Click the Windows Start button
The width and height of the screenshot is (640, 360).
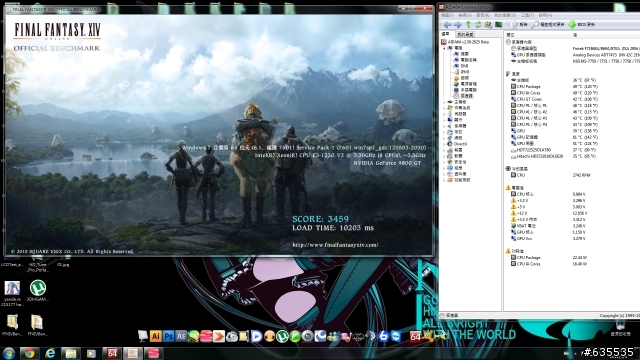tap(9, 353)
